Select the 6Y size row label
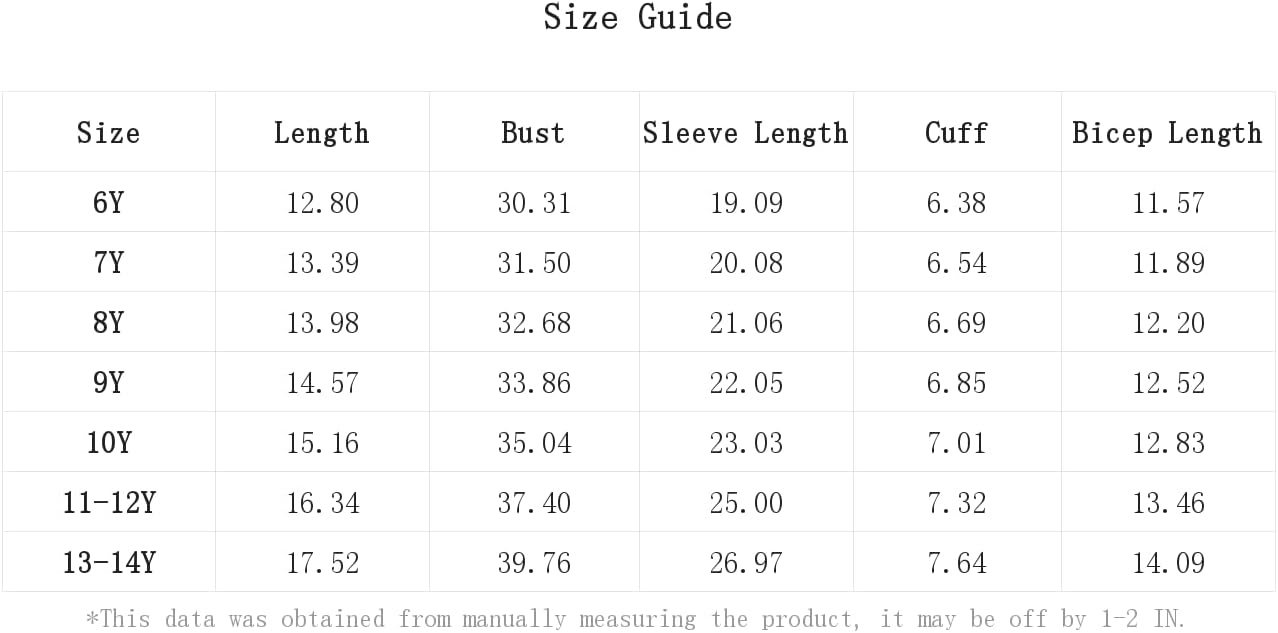Viewport: 1278px width, 633px height. pyautogui.click(x=108, y=203)
